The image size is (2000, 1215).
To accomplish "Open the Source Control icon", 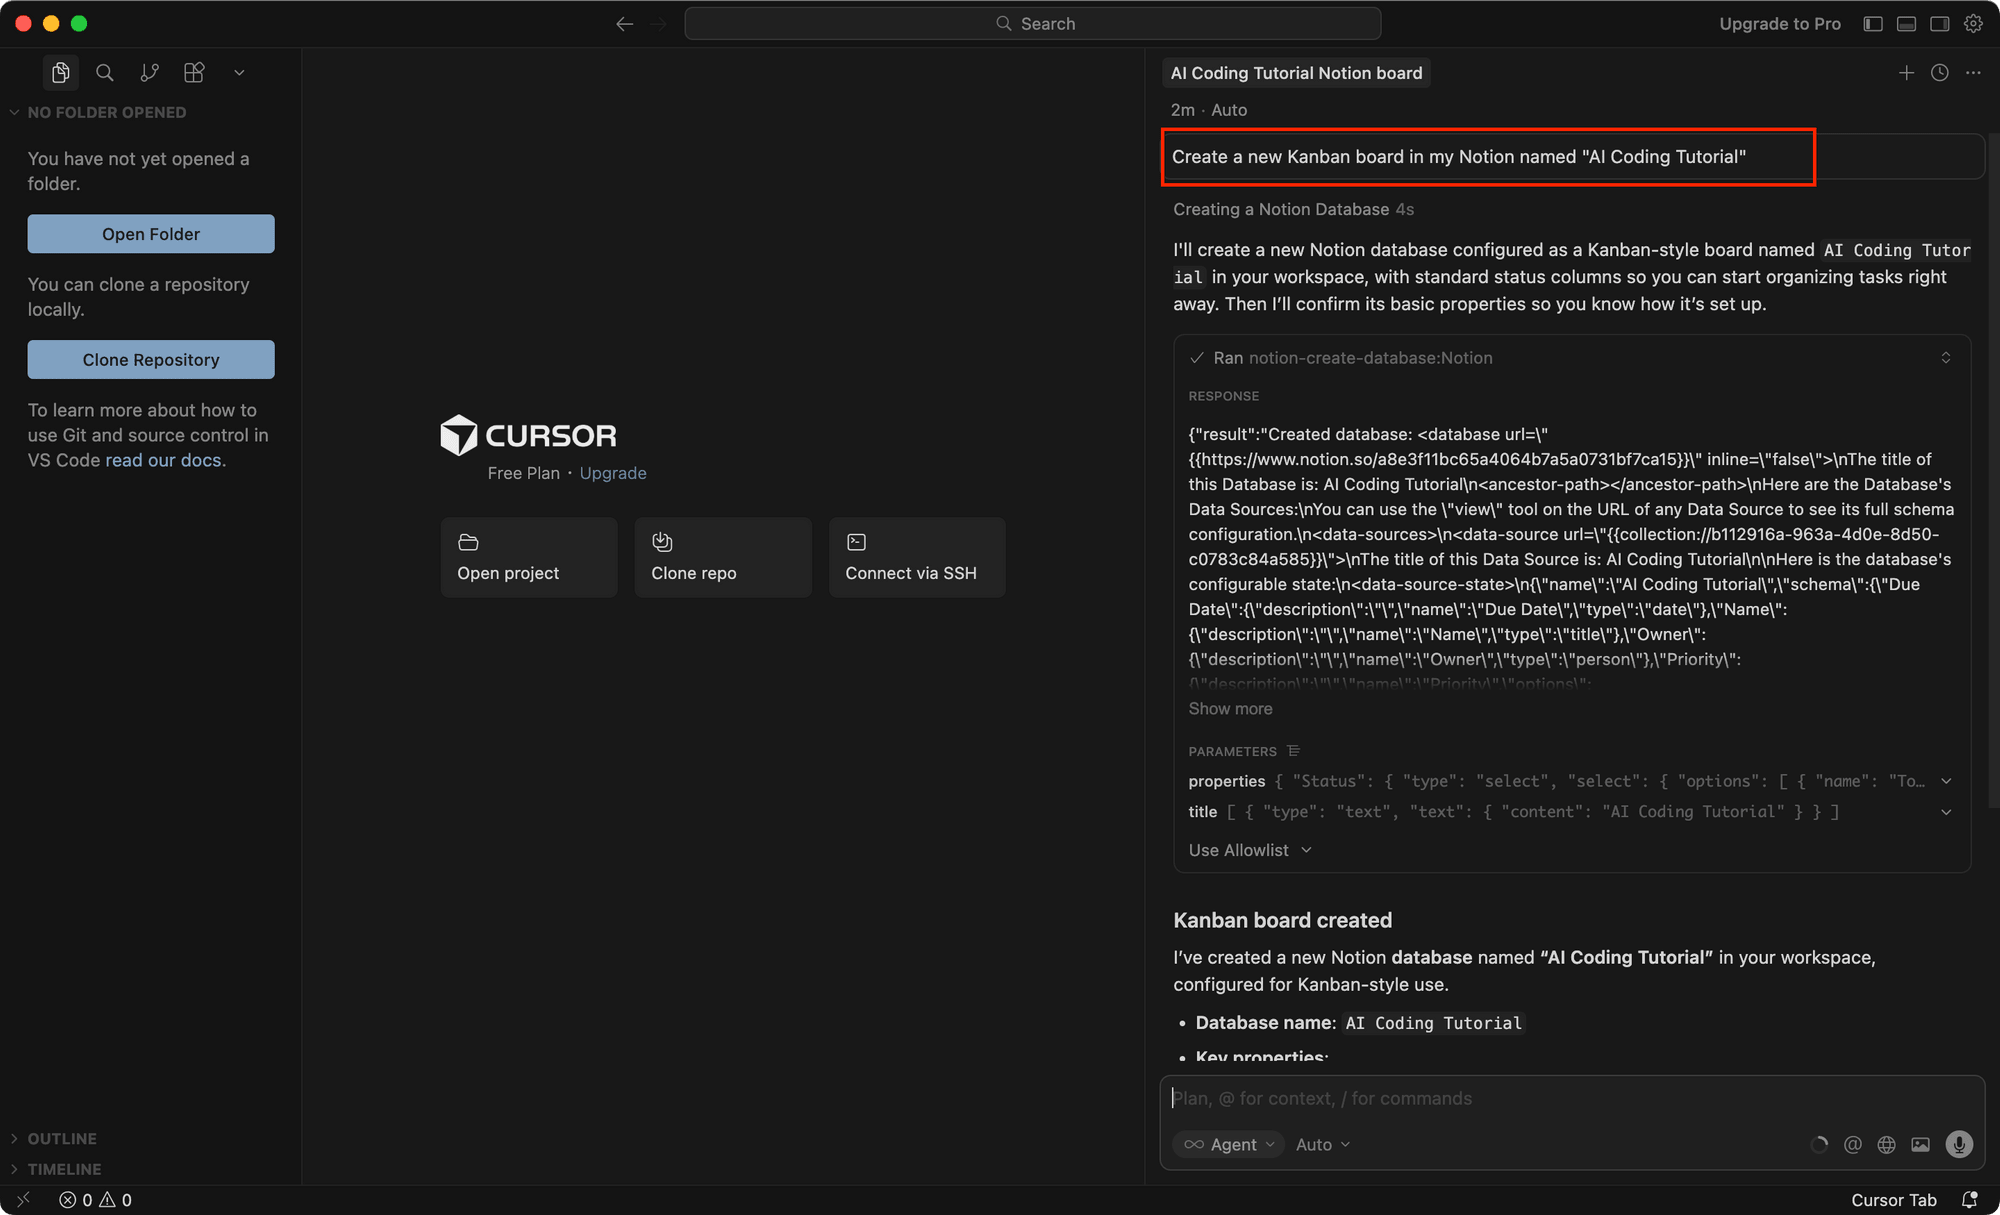I will pyautogui.click(x=149, y=72).
